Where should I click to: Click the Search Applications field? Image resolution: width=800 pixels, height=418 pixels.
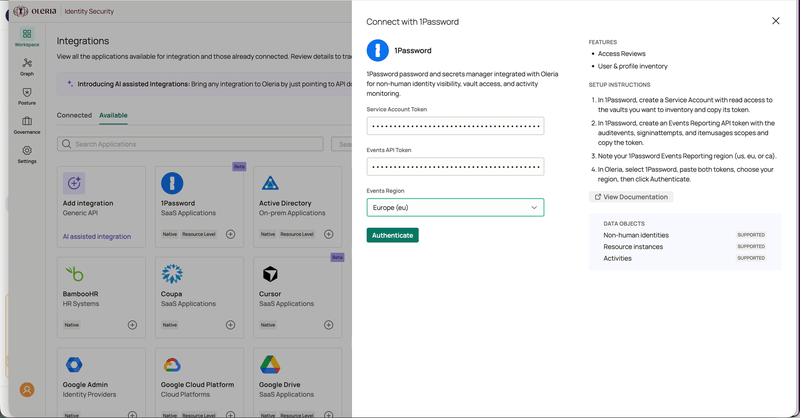[190, 144]
